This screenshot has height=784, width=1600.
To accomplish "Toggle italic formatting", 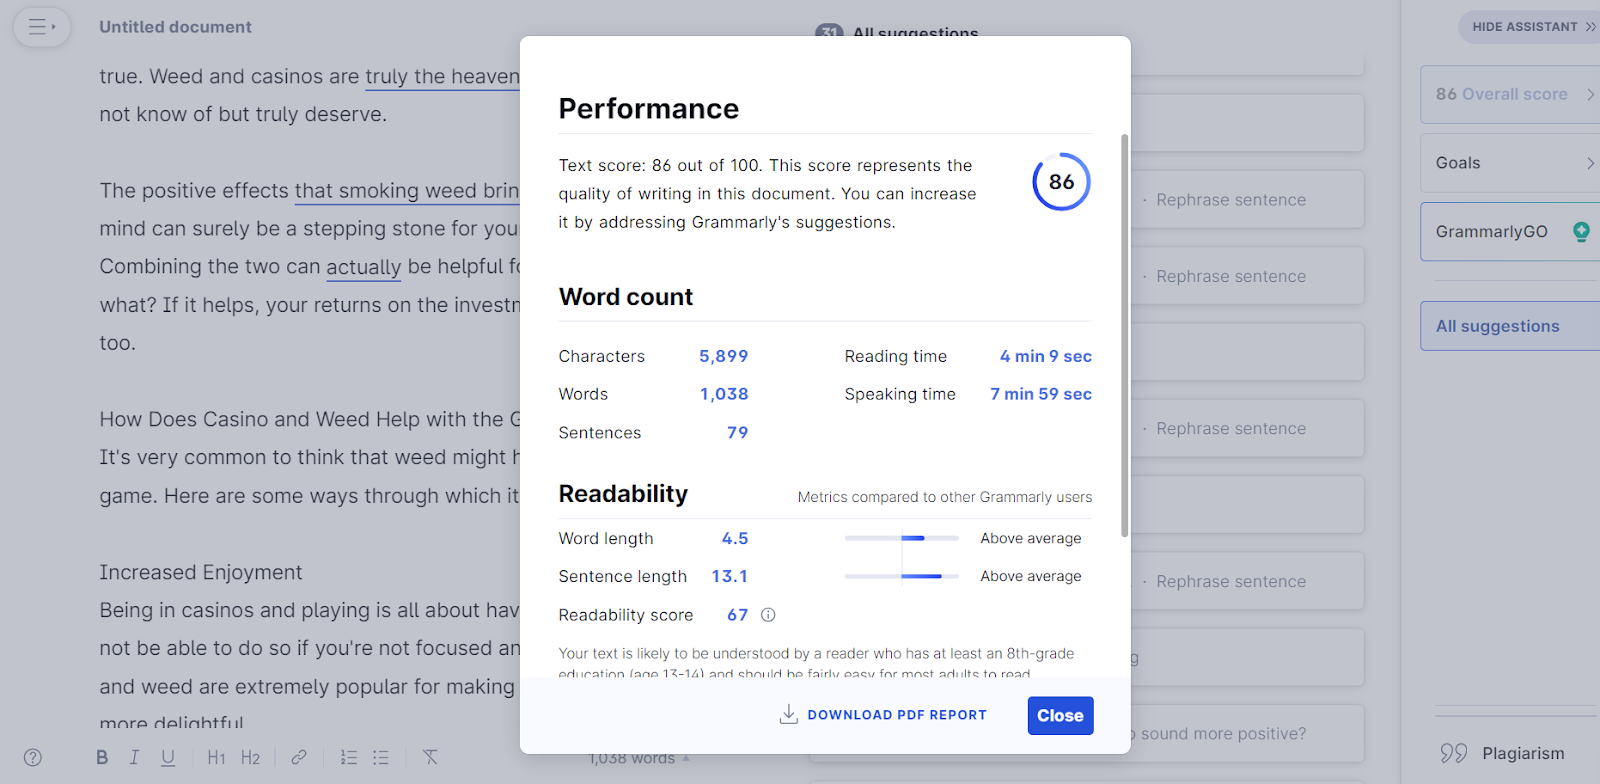I will (134, 757).
